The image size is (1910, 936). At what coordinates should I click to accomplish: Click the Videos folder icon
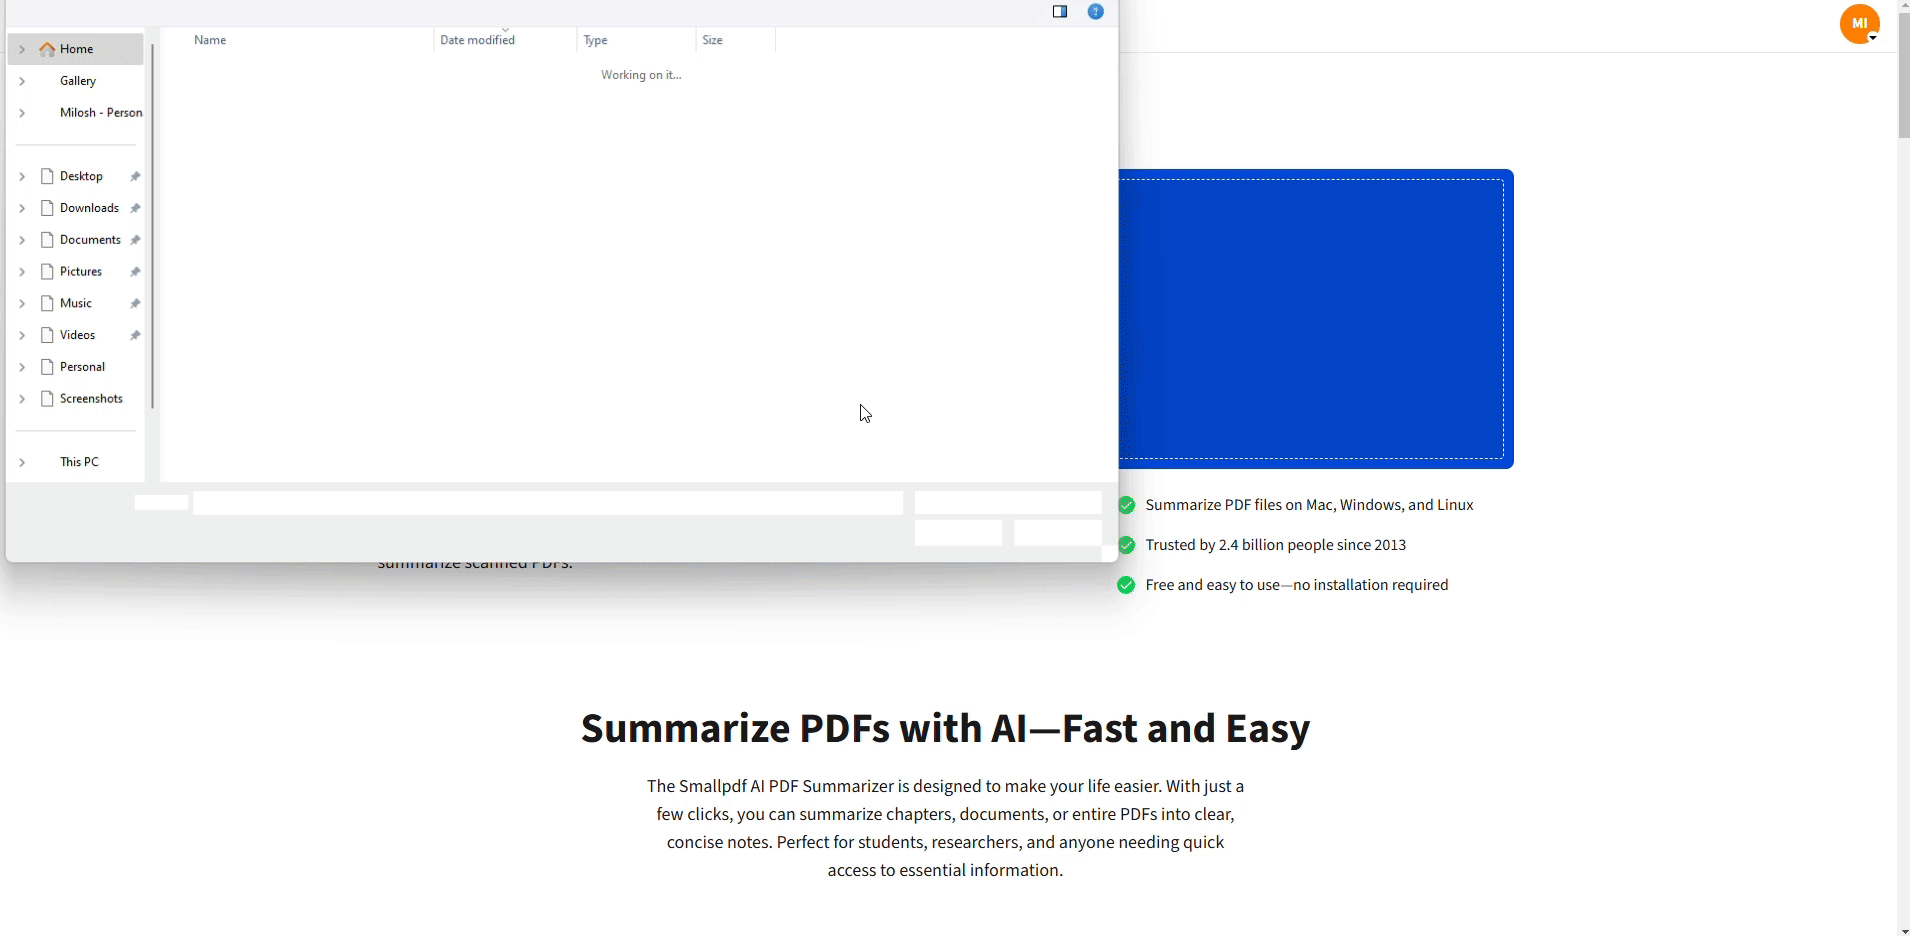49,334
